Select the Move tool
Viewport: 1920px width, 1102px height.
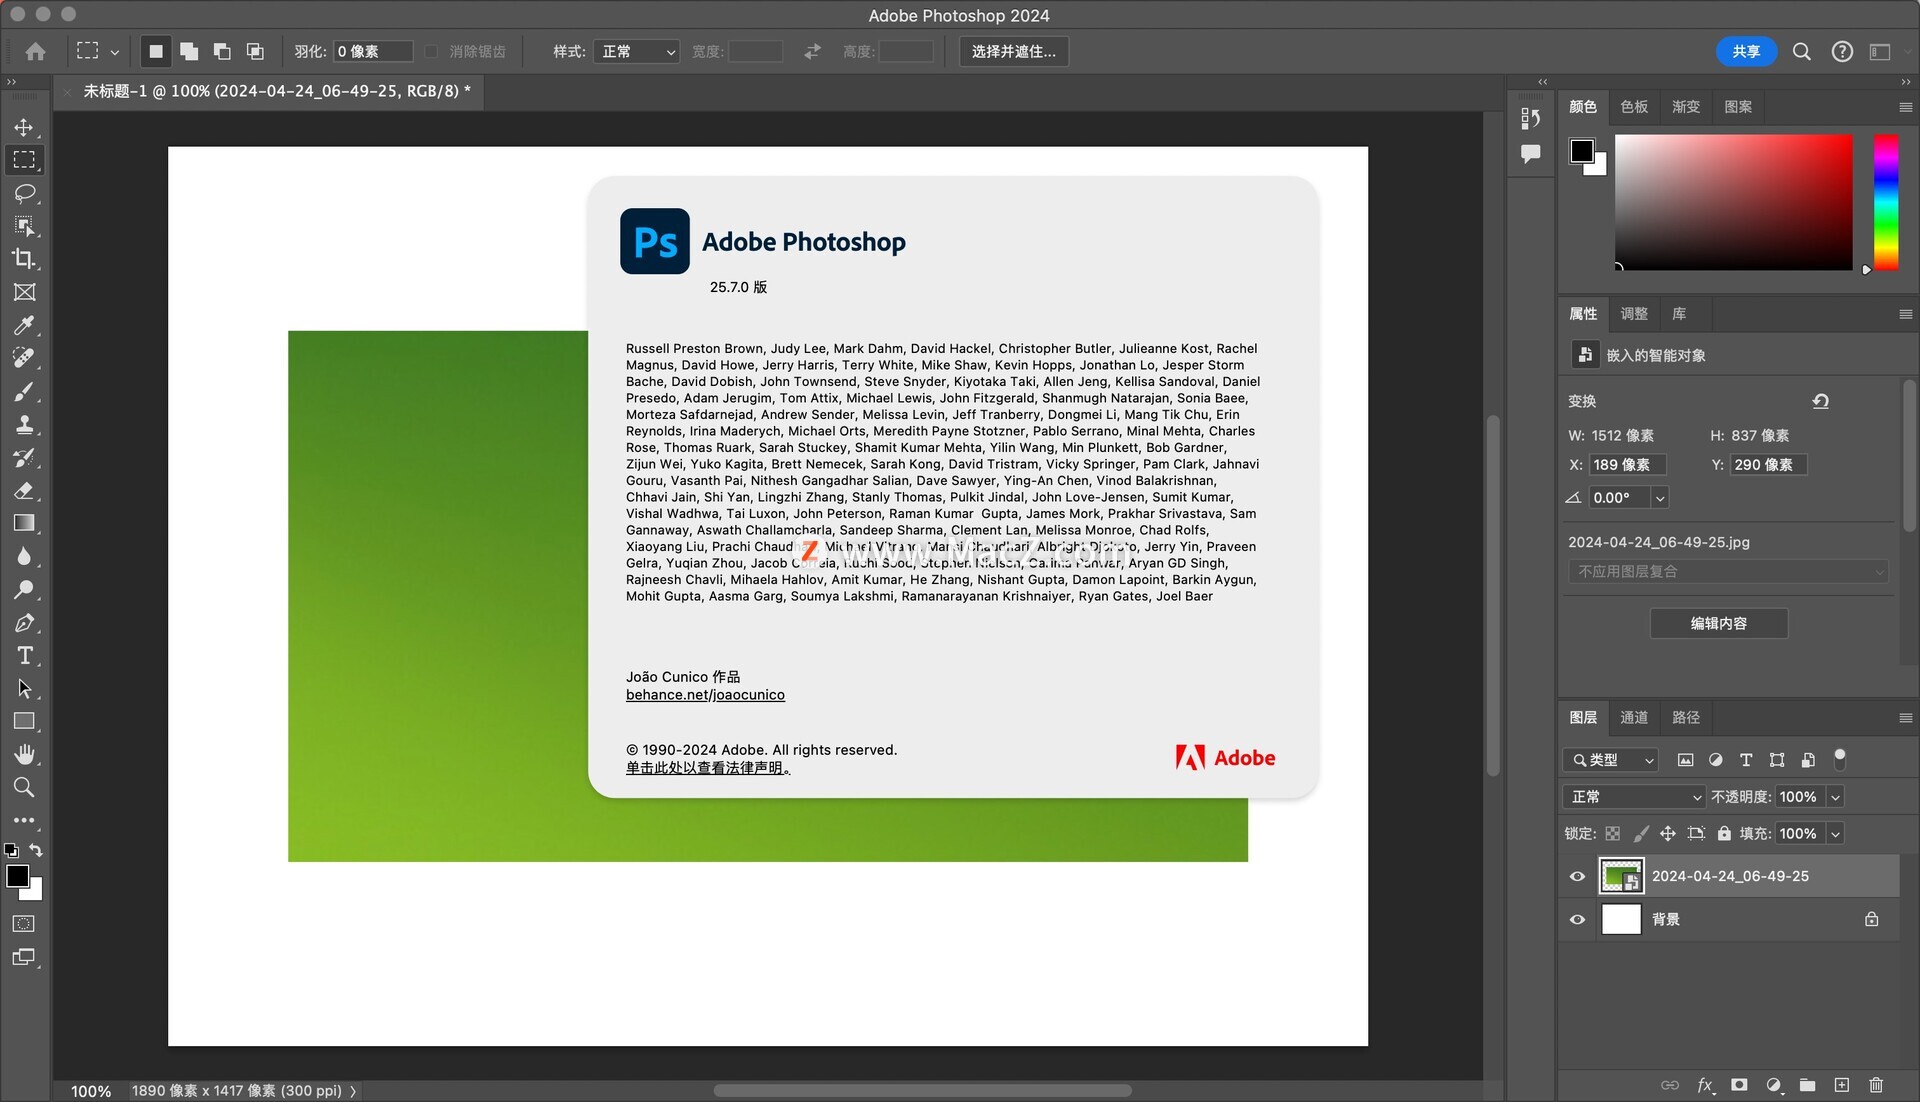pos(24,127)
